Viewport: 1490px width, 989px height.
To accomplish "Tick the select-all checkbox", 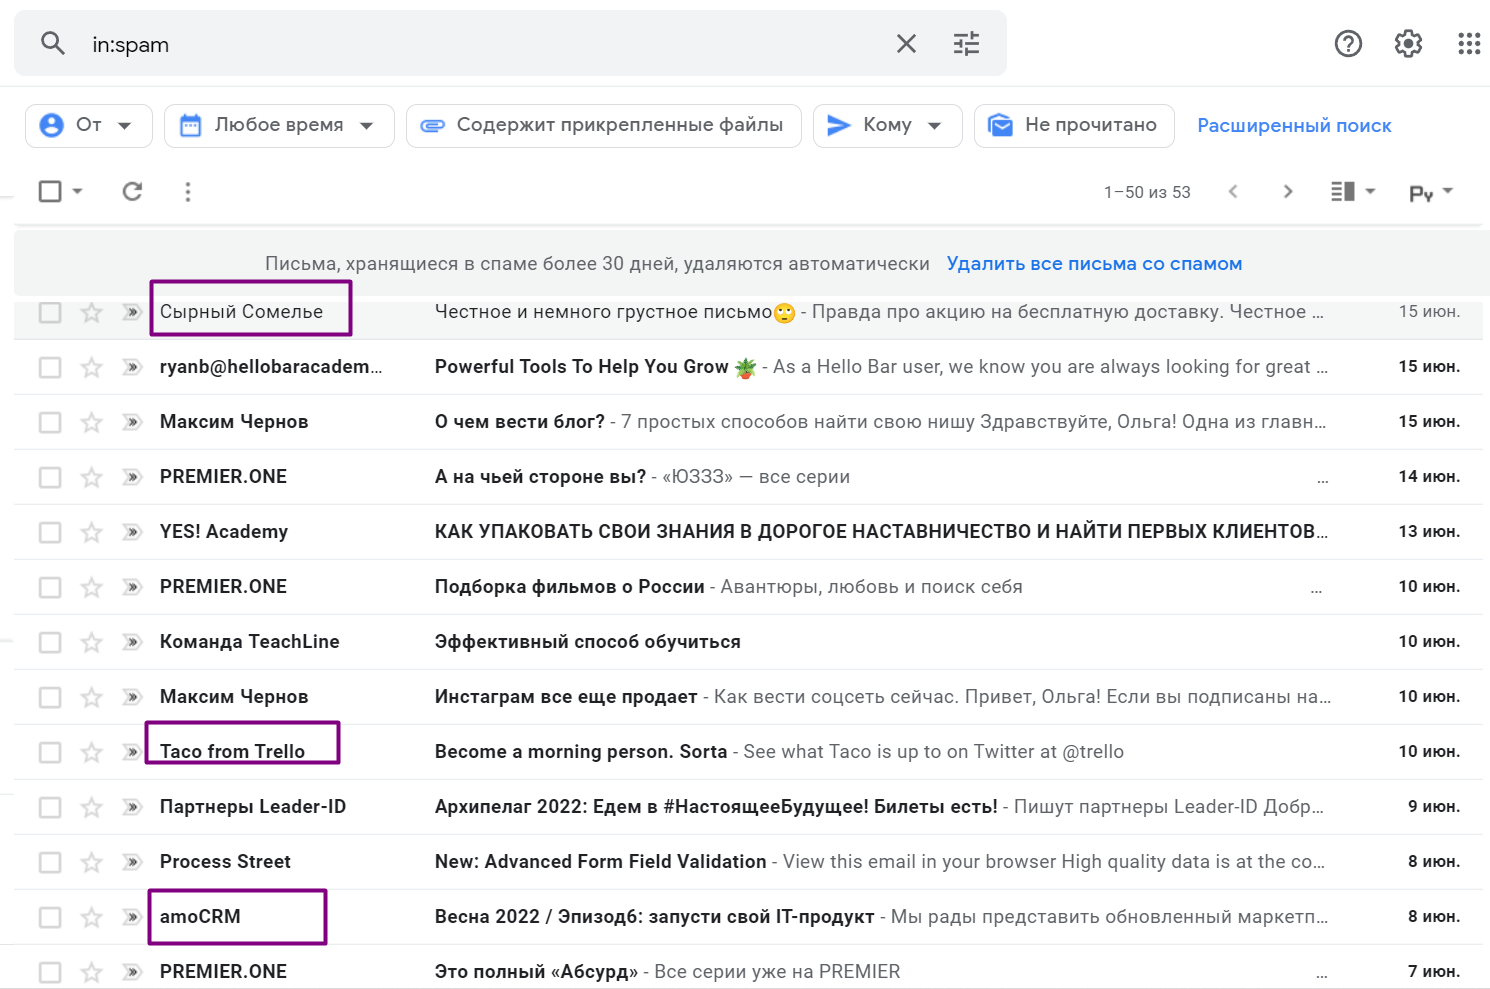I will click(50, 191).
